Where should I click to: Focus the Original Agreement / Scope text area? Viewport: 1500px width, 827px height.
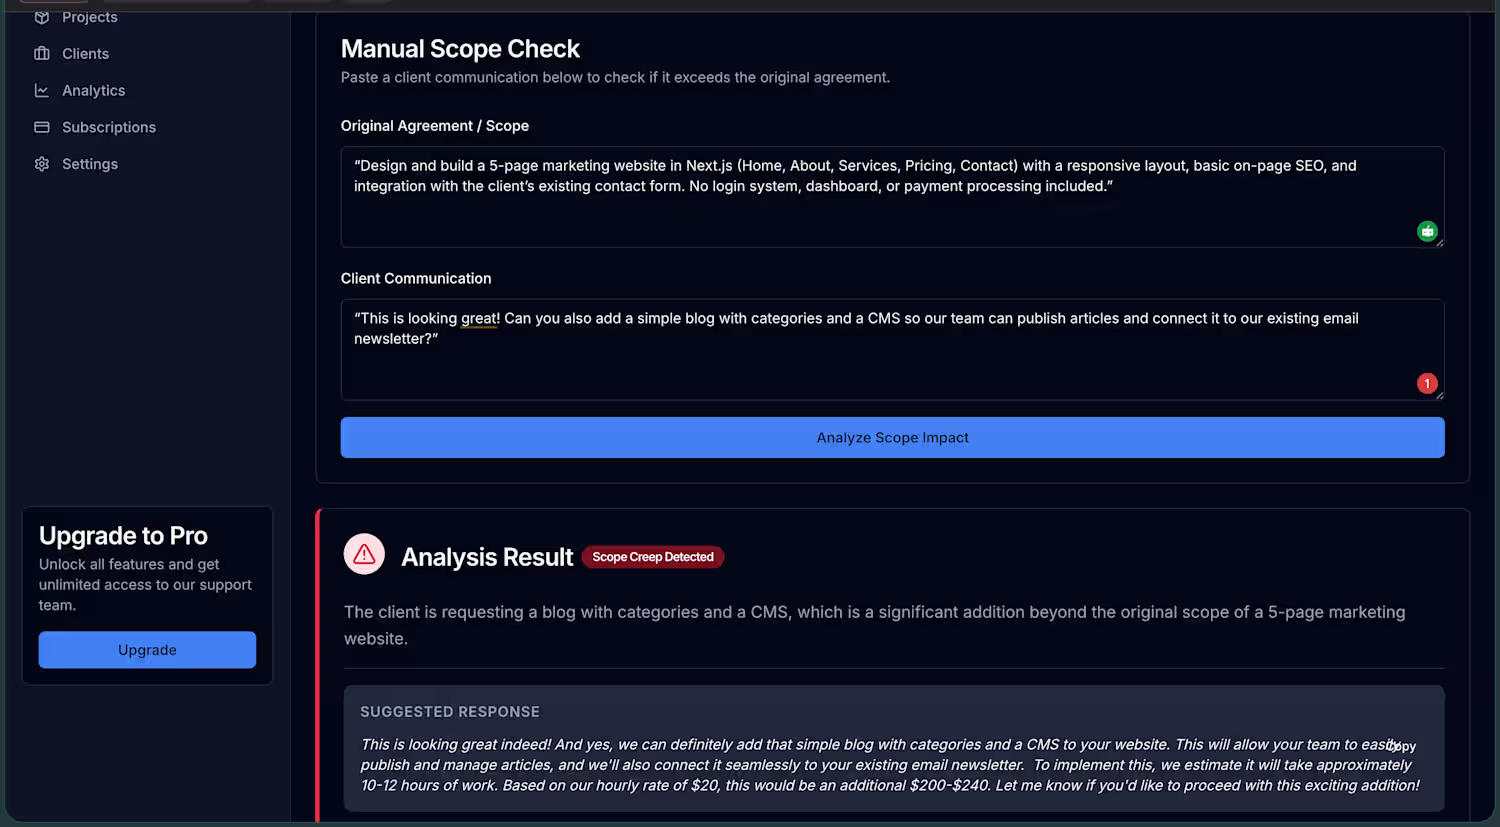[x=892, y=197]
